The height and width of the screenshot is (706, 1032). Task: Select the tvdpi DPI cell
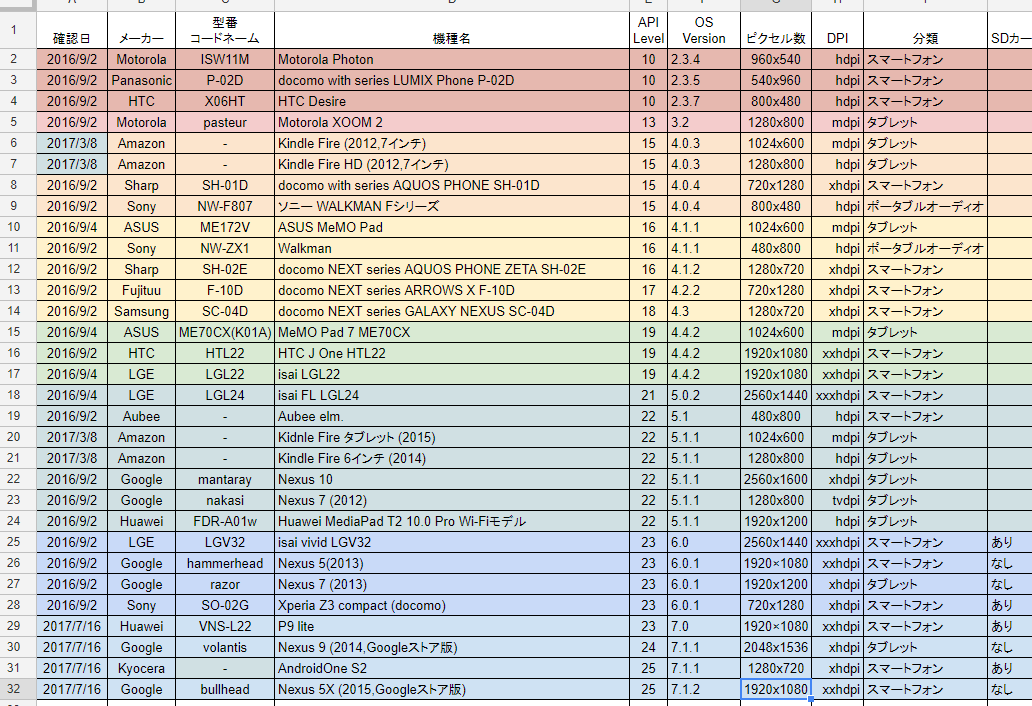click(837, 500)
